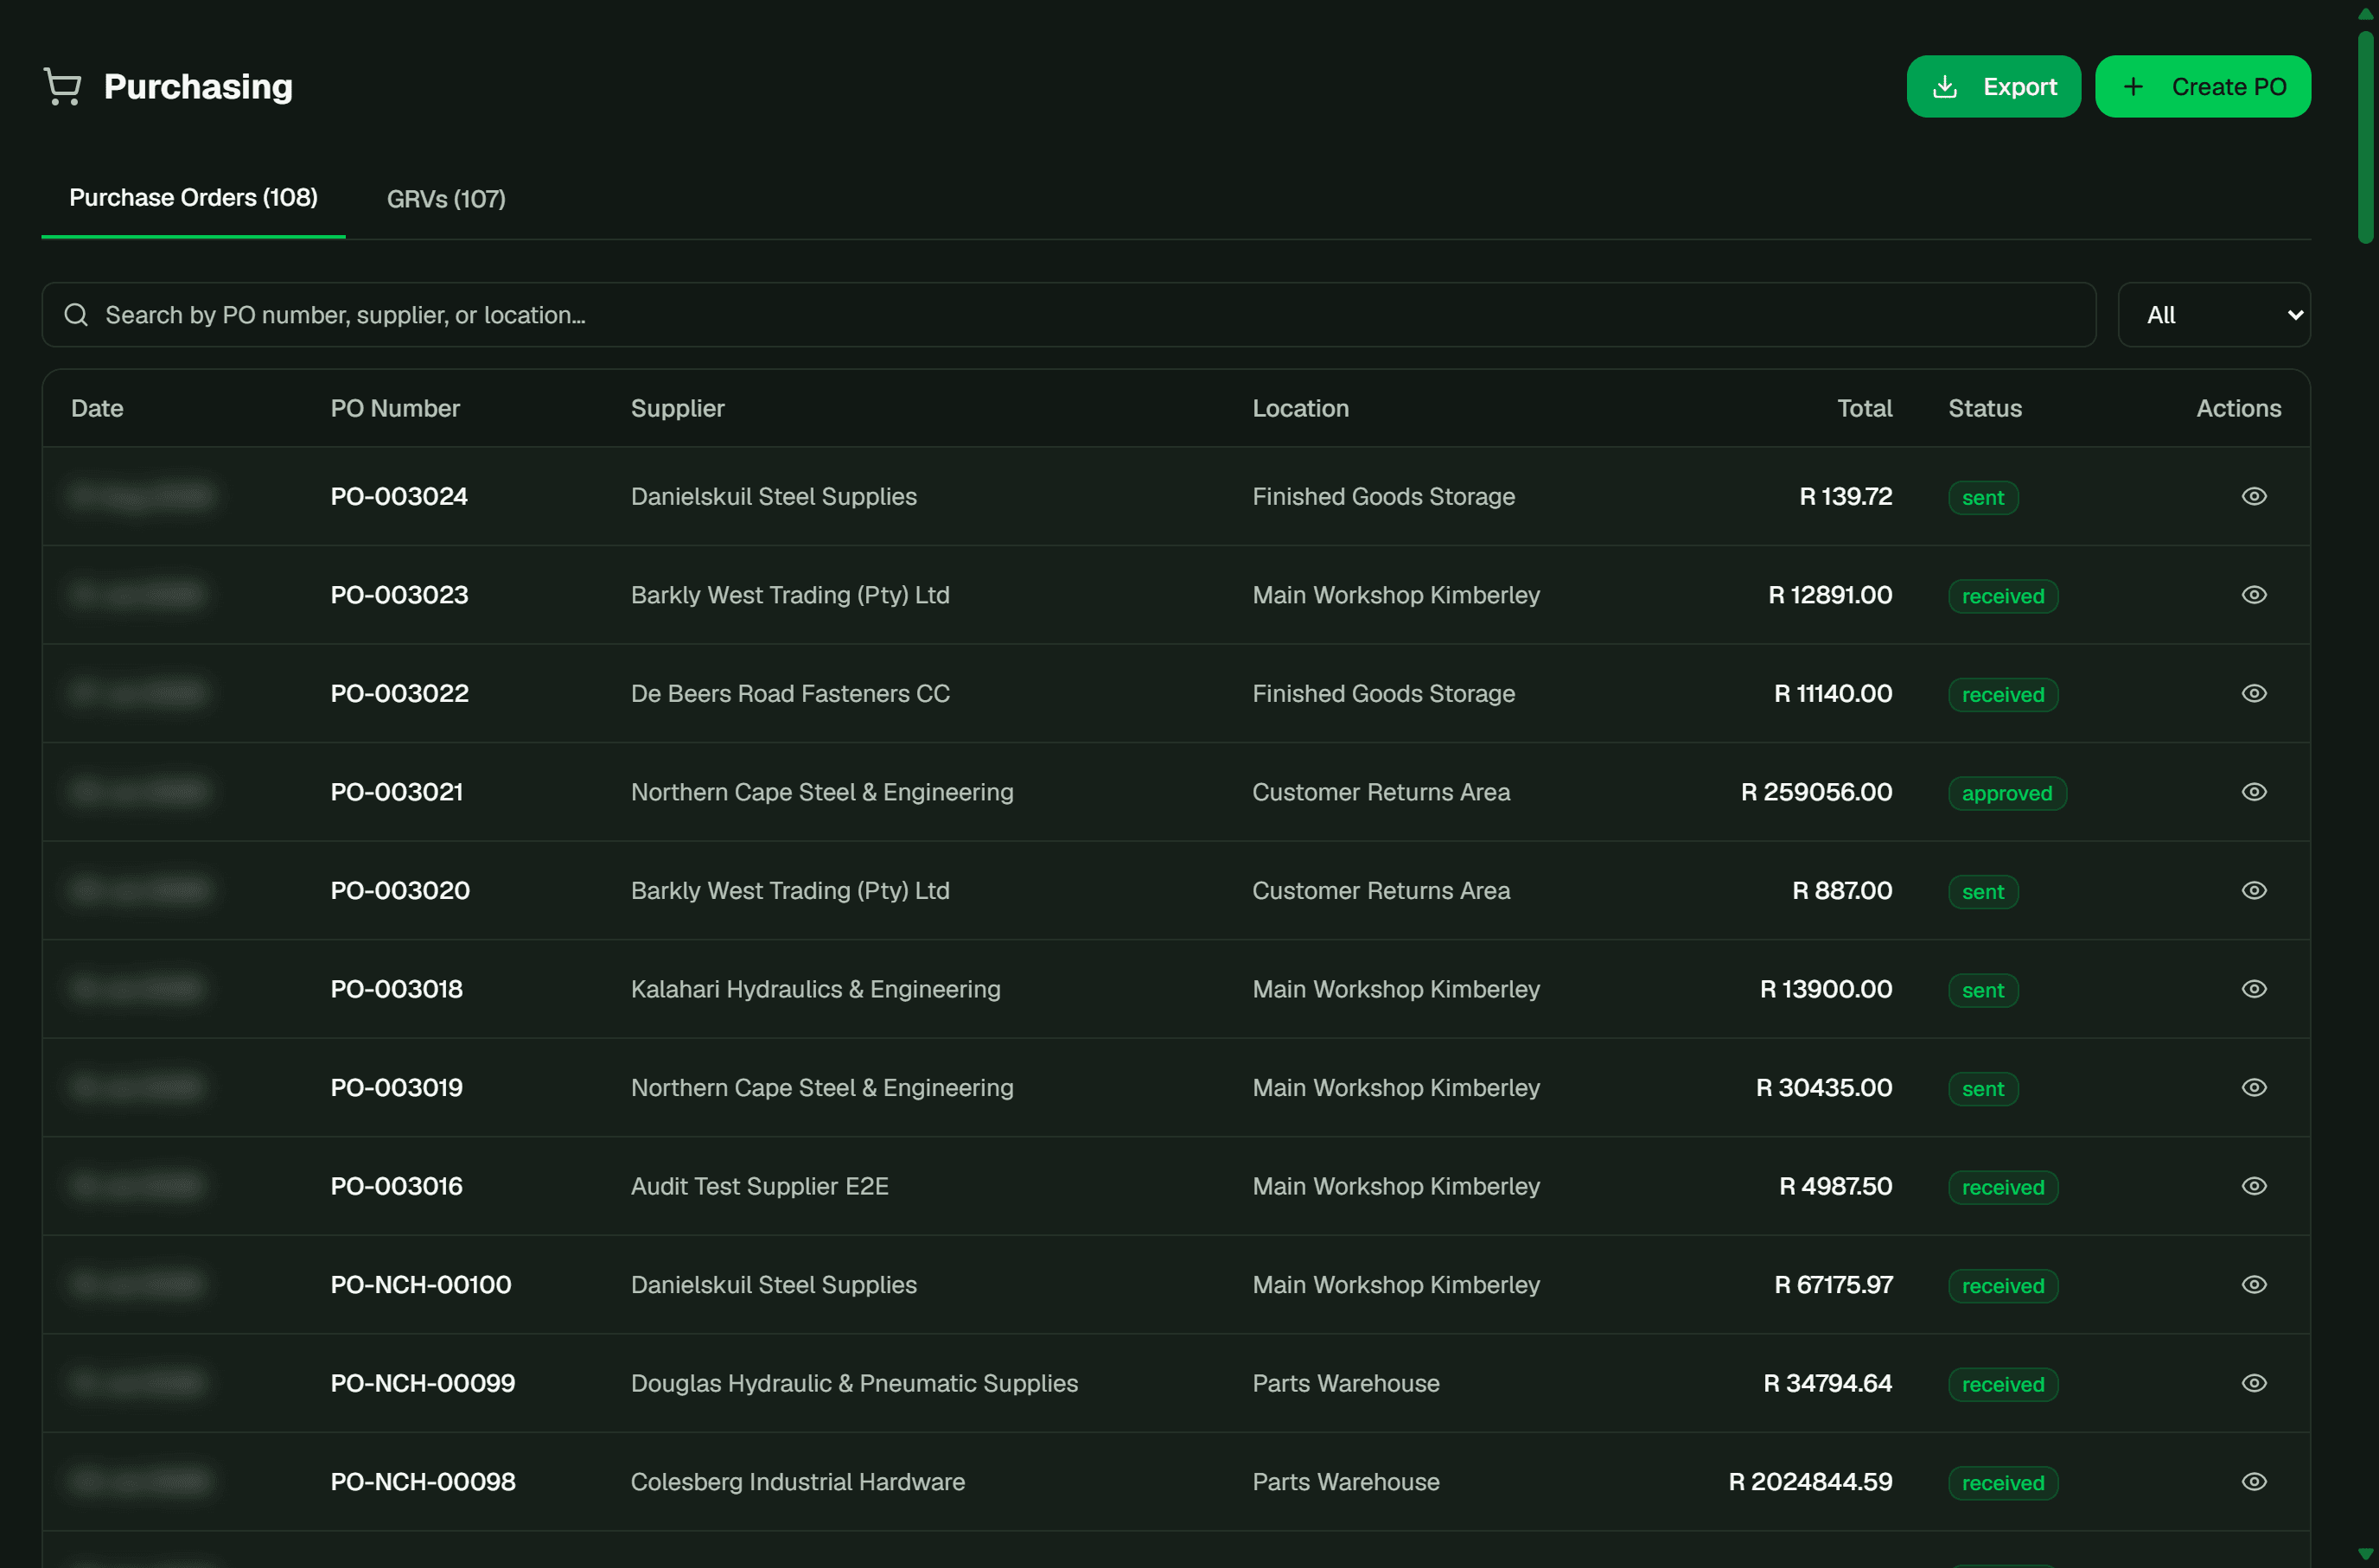Open the All status filter dropdown

click(2213, 315)
